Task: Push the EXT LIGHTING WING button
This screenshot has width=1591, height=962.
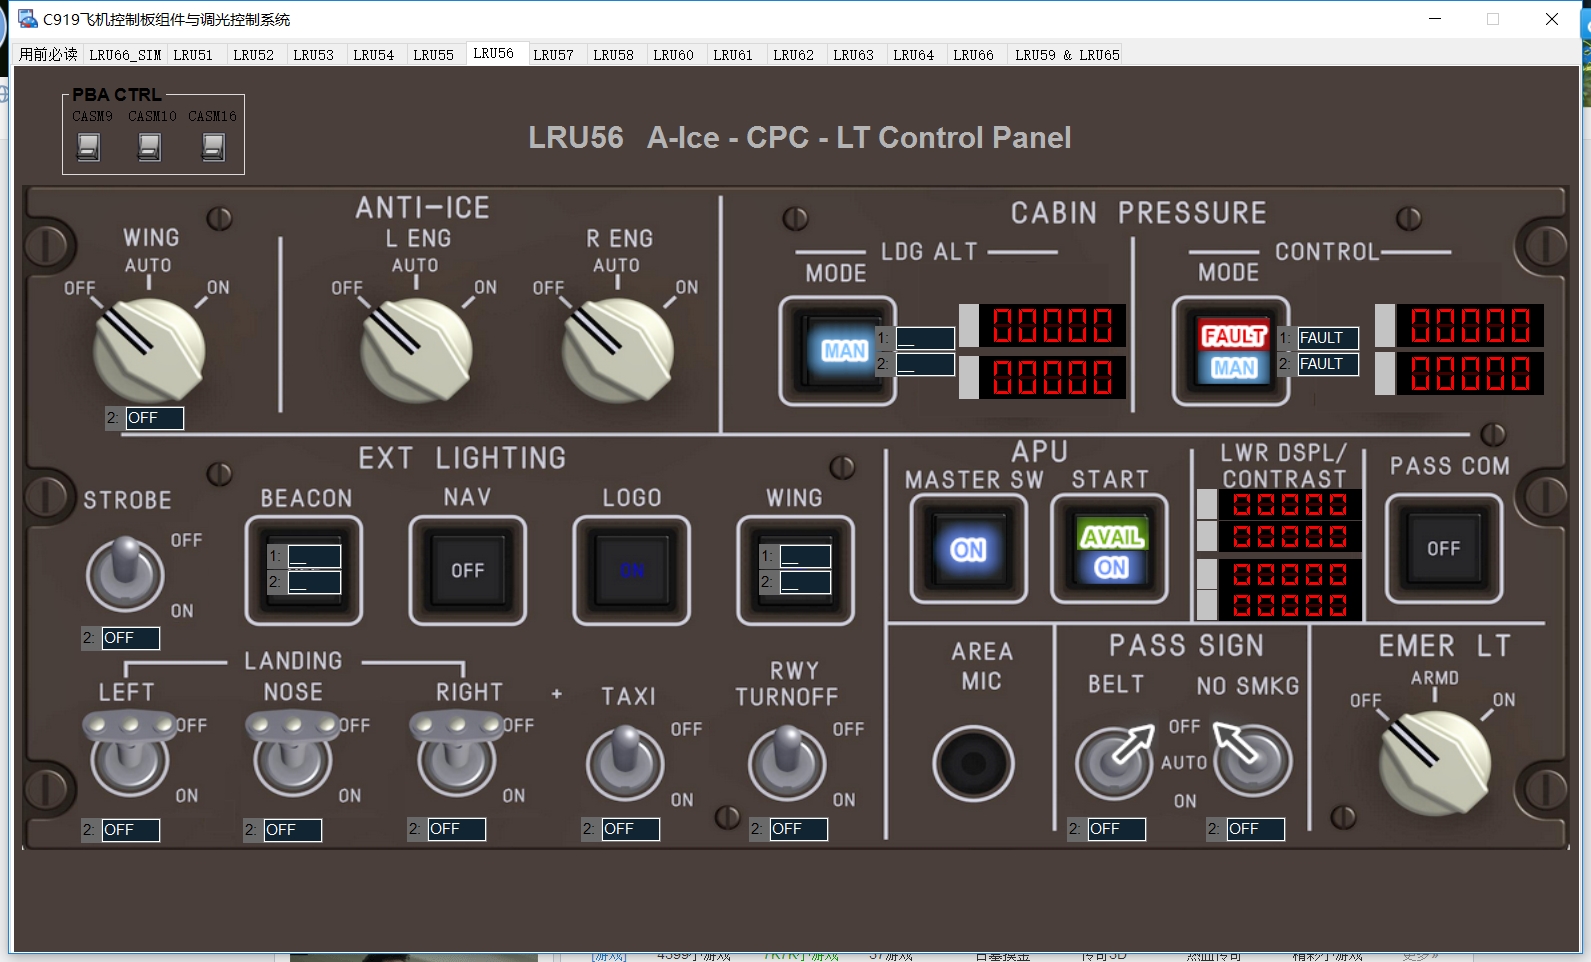Action: pos(795,570)
